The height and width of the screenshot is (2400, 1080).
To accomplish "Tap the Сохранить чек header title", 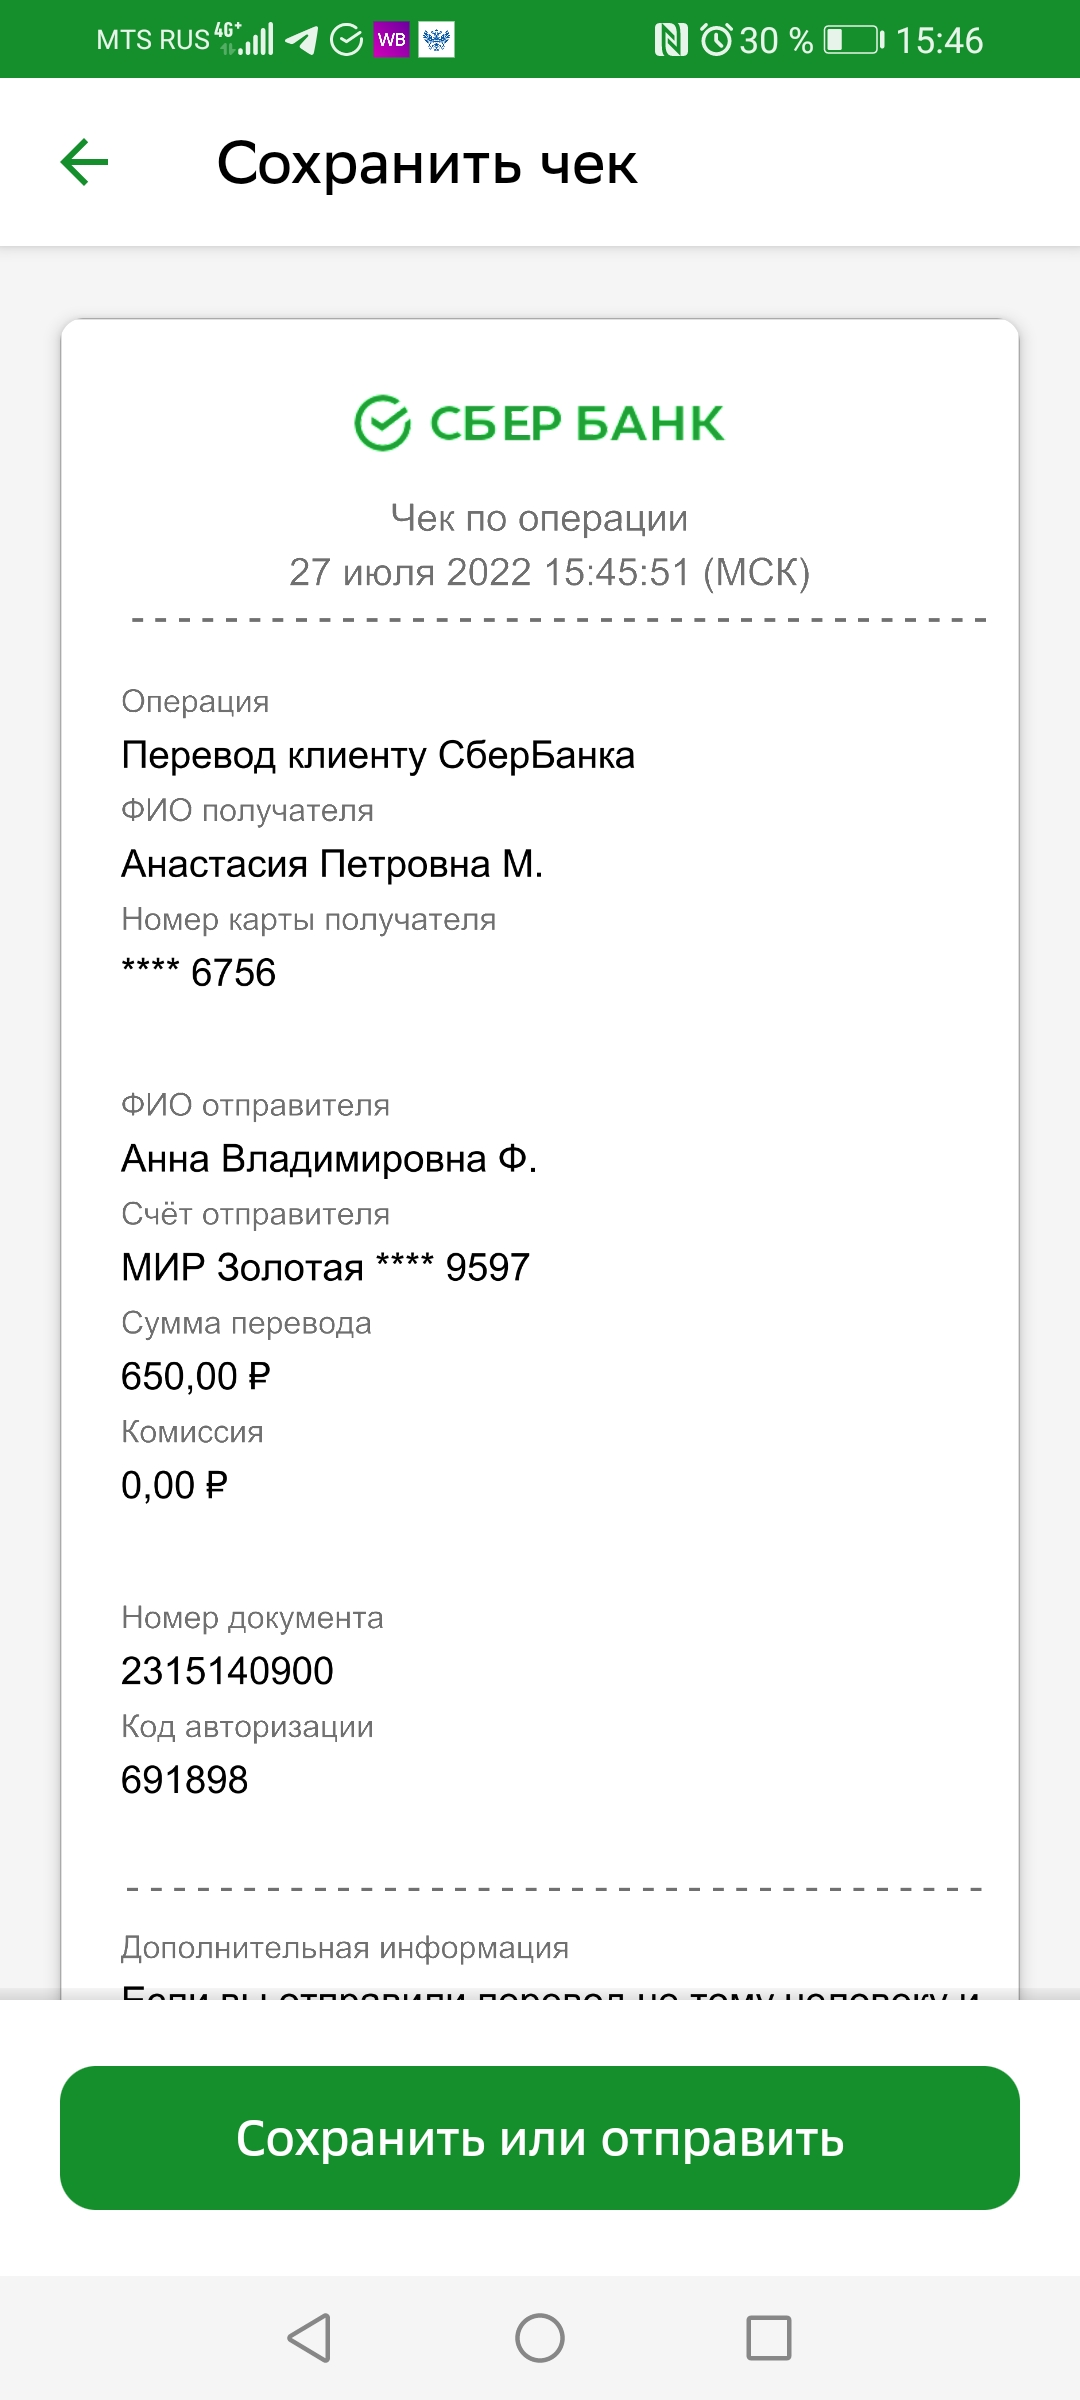I will pos(427,163).
